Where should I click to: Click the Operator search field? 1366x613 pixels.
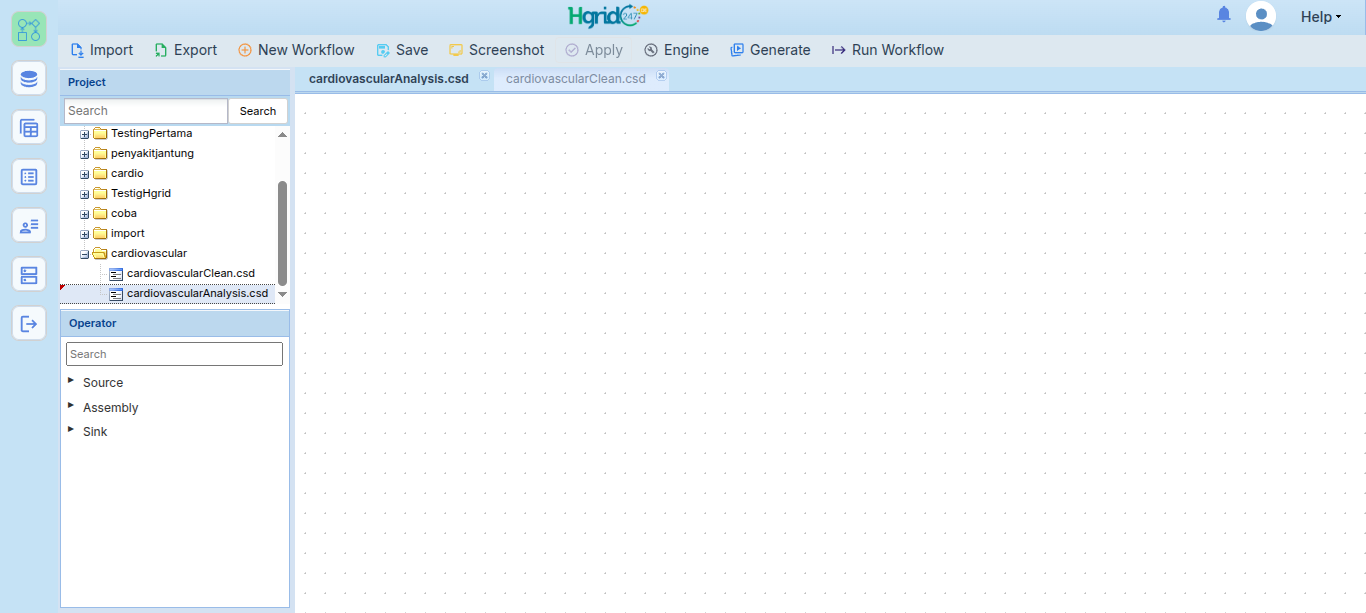tap(174, 354)
